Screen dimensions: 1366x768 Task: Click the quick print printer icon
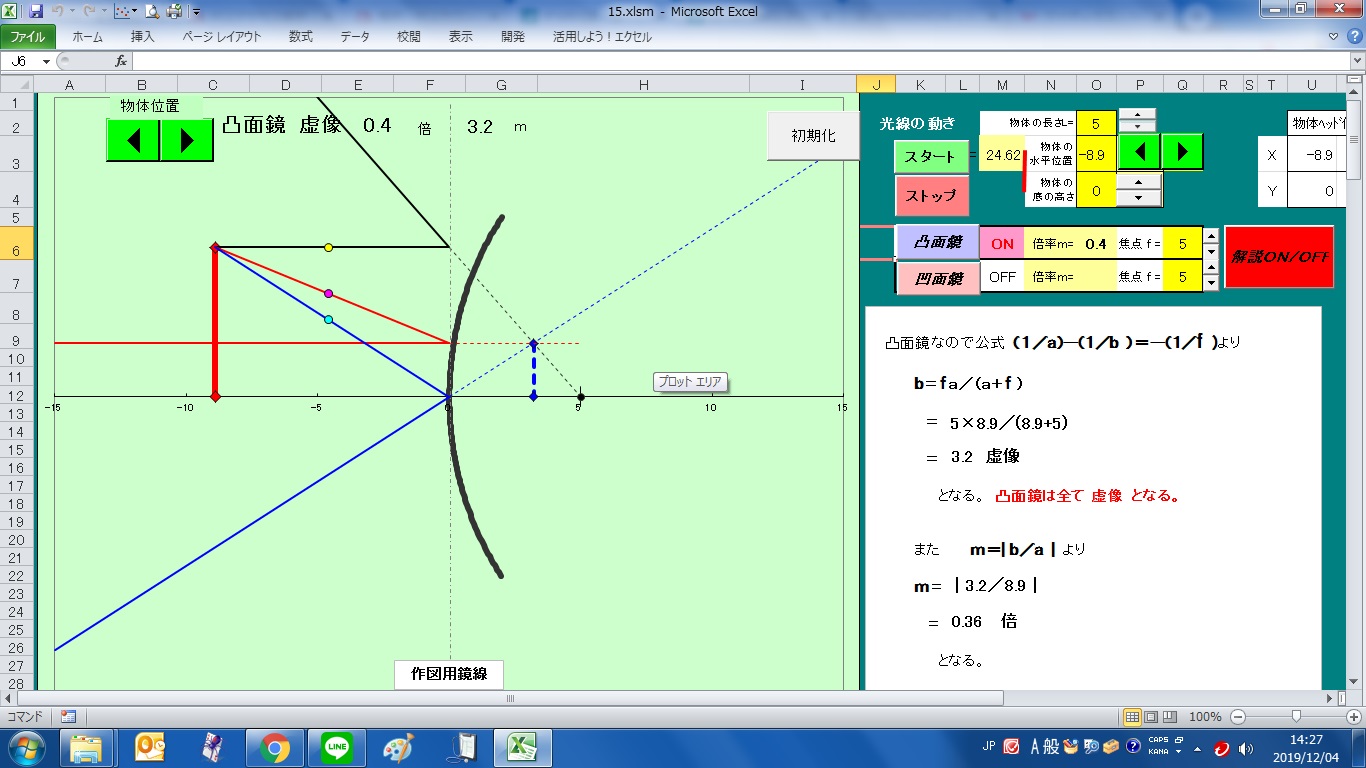[174, 12]
